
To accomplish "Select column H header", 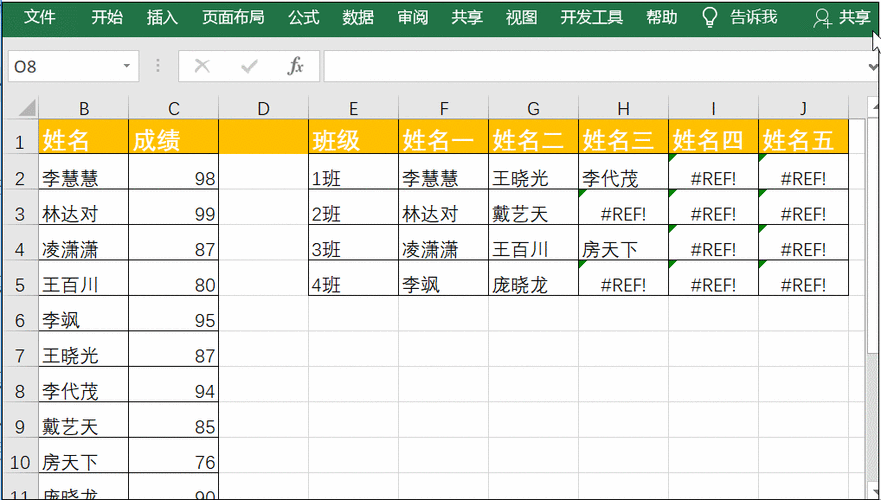I will (623, 108).
